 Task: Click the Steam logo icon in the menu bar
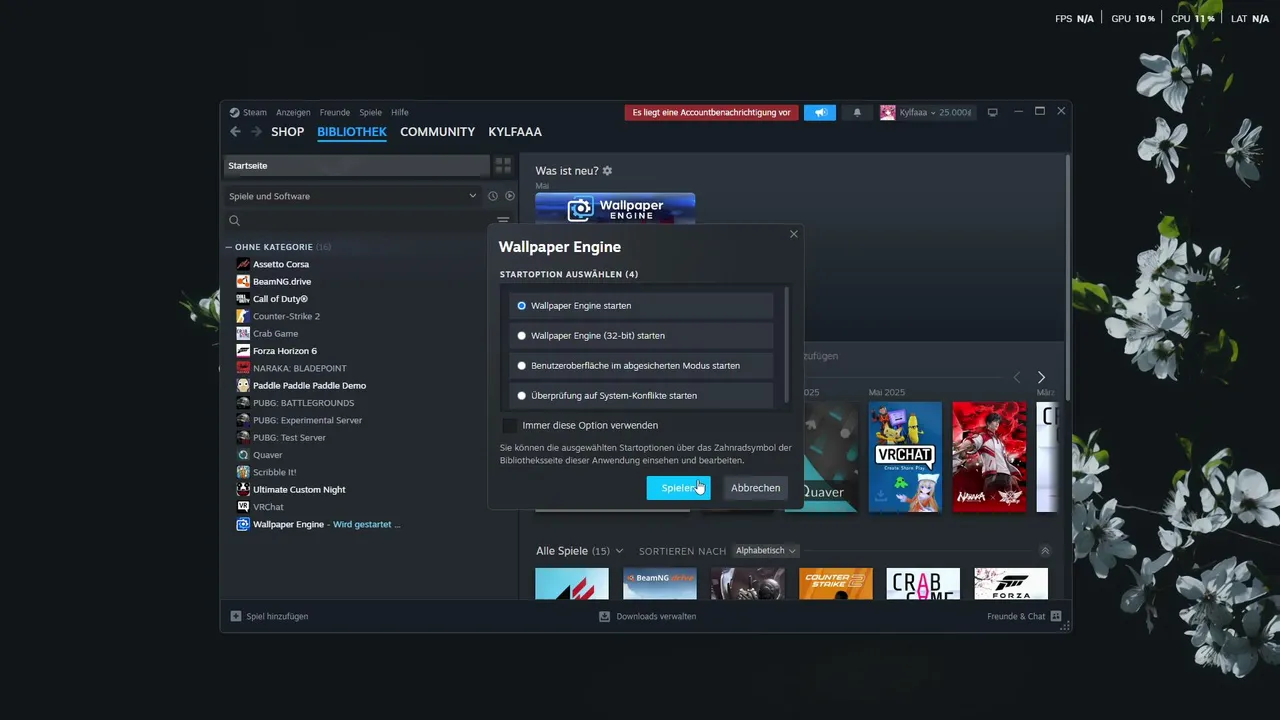(234, 112)
